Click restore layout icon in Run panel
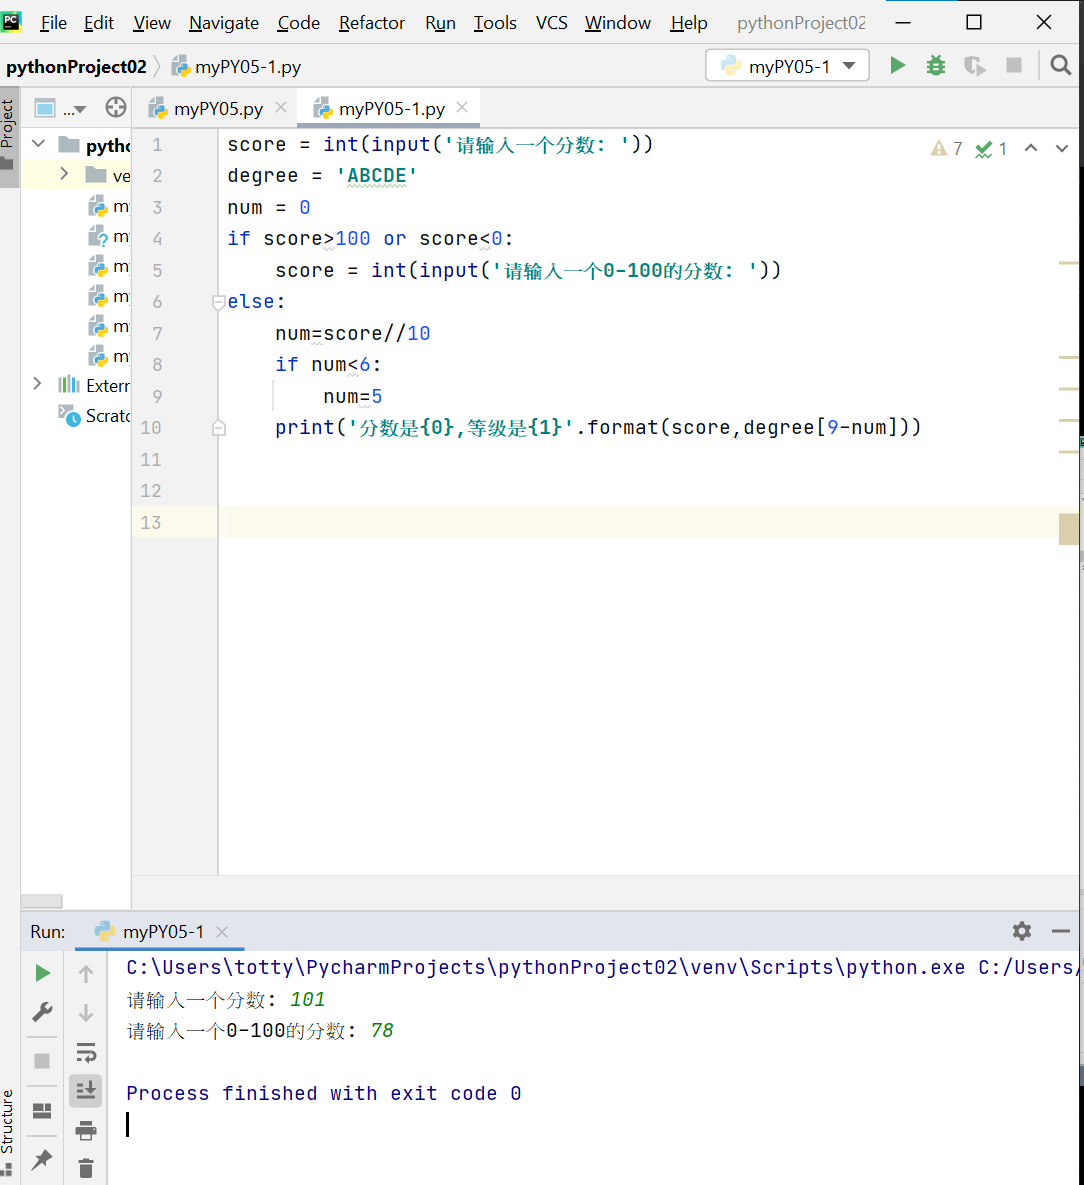The width and height of the screenshot is (1084, 1185). click(42, 1110)
